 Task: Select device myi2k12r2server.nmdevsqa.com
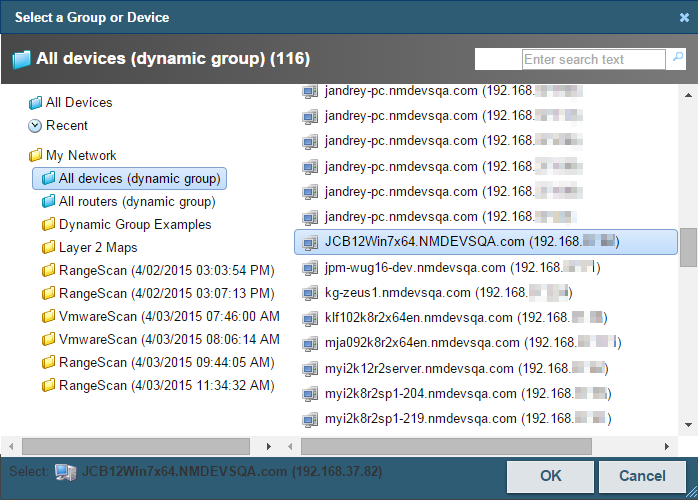tap(467, 369)
